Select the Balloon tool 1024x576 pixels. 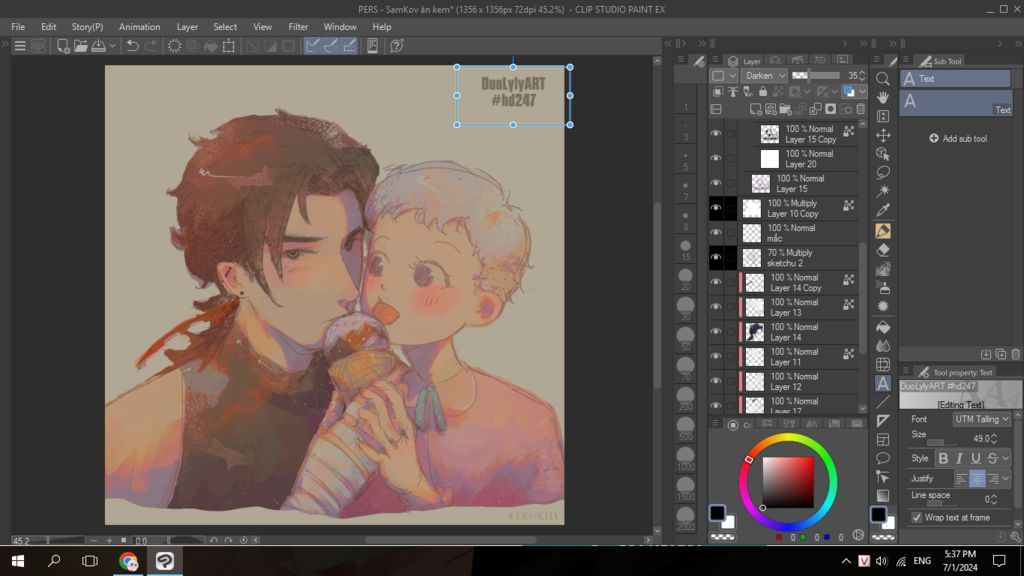click(883, 458)
